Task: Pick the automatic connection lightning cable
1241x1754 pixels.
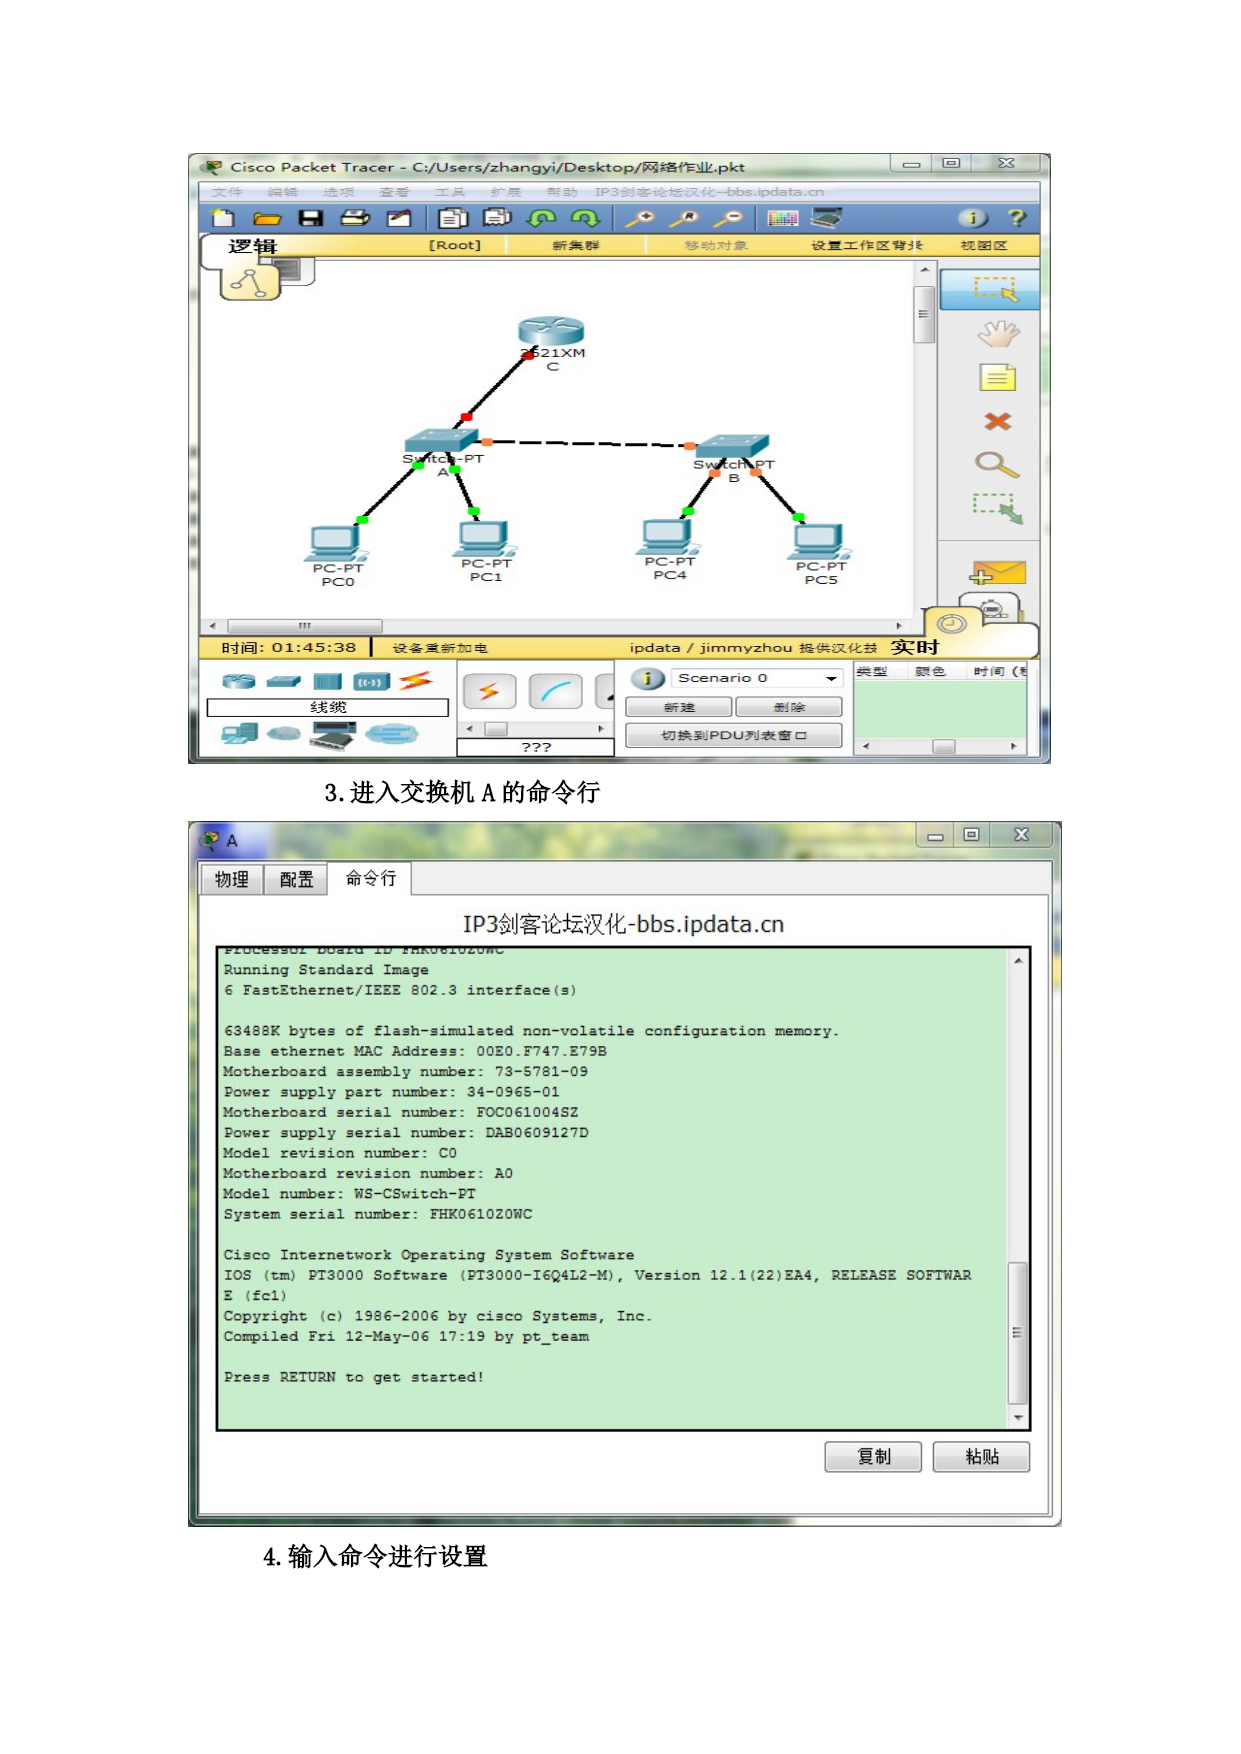Action: [489, 691]
